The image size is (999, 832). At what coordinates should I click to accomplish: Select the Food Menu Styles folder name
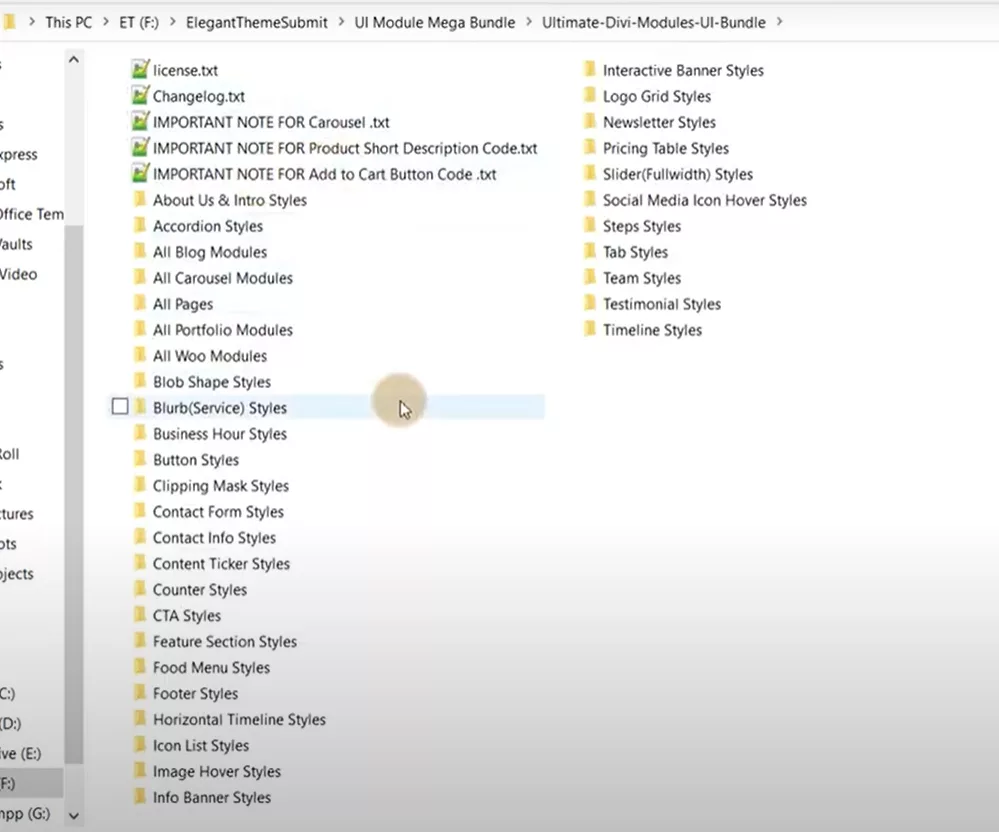point(212,668)
